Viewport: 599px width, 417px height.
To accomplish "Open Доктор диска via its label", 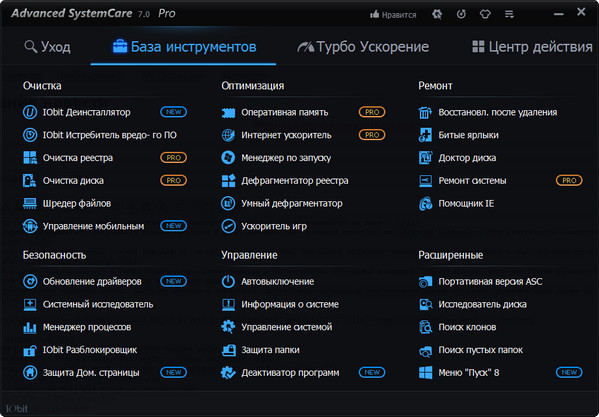I will point(467,158).
